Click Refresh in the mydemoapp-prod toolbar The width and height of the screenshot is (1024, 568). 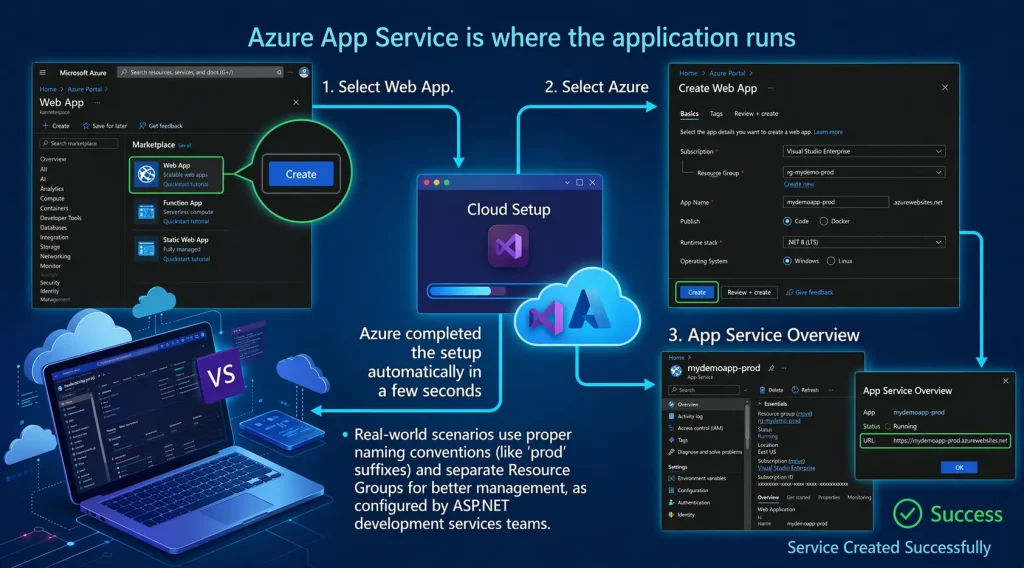pos(805,390)
